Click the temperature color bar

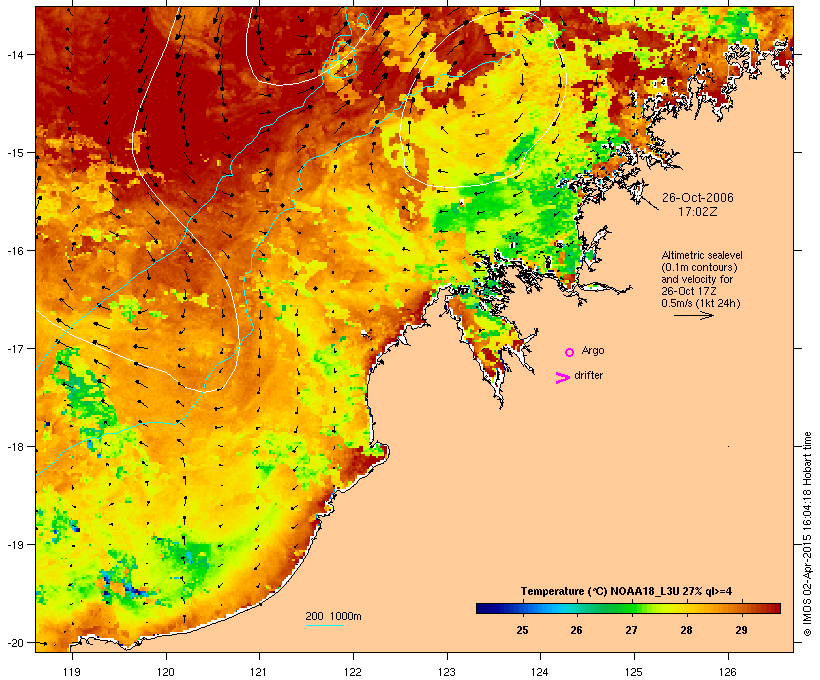click(628, 608)
